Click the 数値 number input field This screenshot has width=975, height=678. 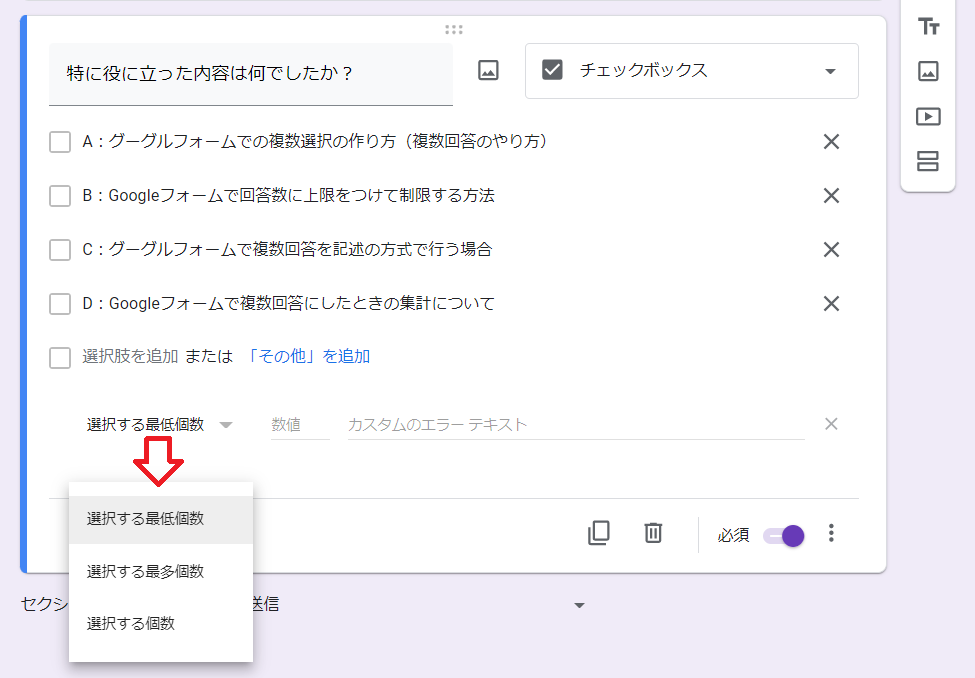(x=296, y=424)
